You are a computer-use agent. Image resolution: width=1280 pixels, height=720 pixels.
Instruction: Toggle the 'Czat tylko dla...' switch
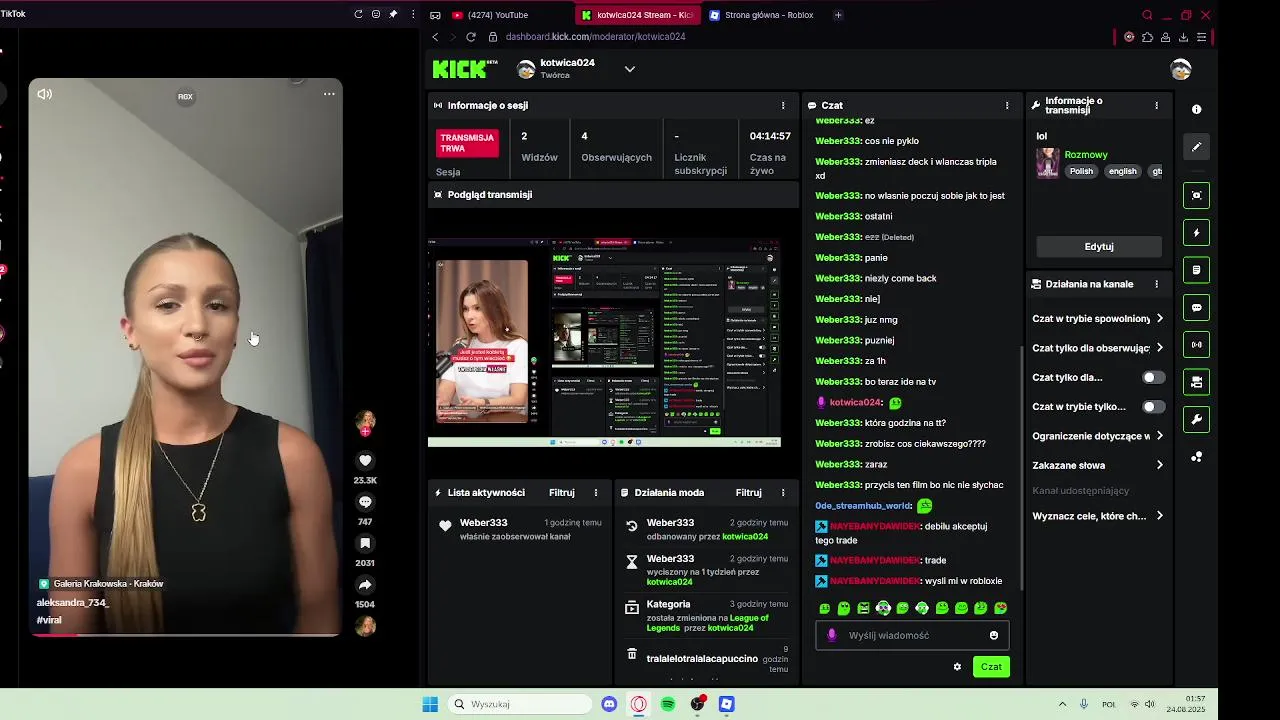click(x=1153, y=377)
